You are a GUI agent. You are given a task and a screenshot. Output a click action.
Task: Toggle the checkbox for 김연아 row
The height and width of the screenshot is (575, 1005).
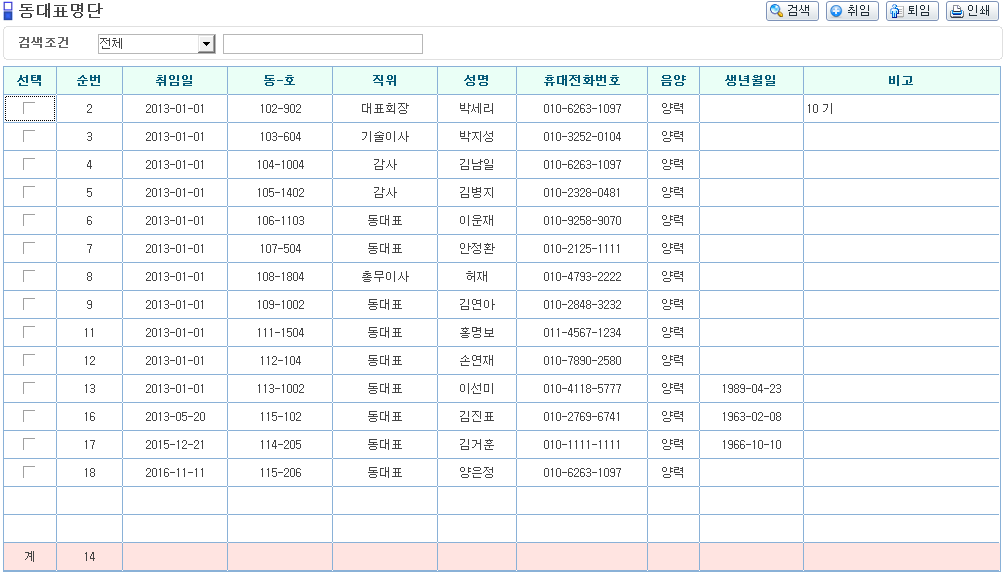click(29, 304)
